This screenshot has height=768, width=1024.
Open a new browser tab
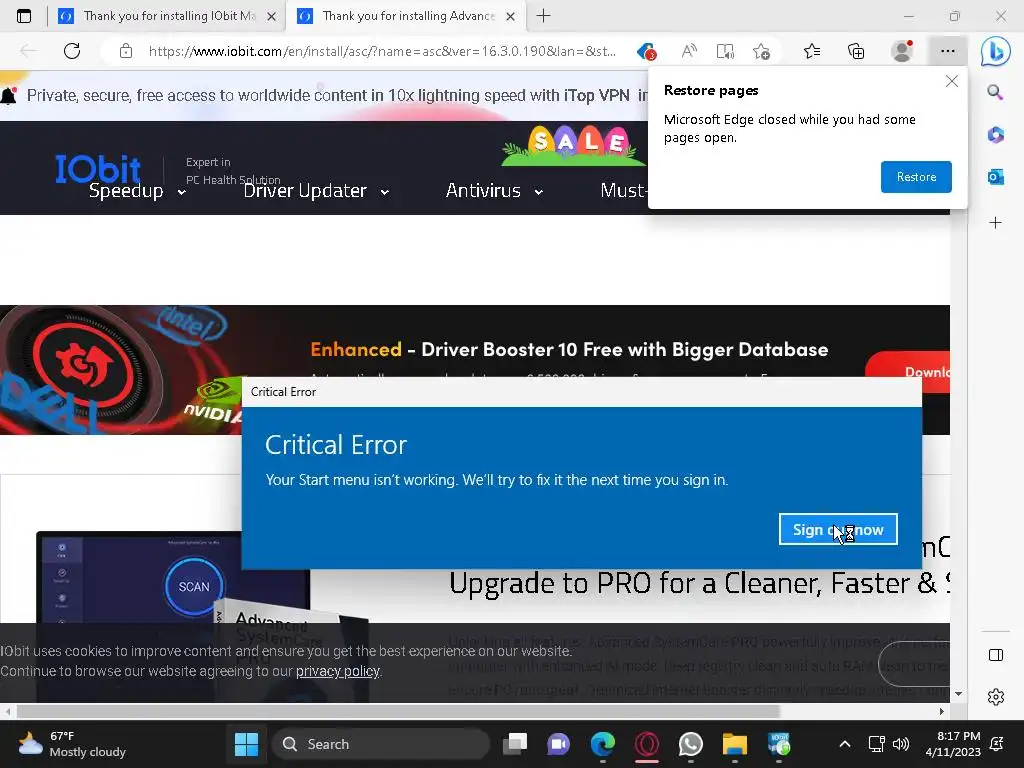point(543,16)
